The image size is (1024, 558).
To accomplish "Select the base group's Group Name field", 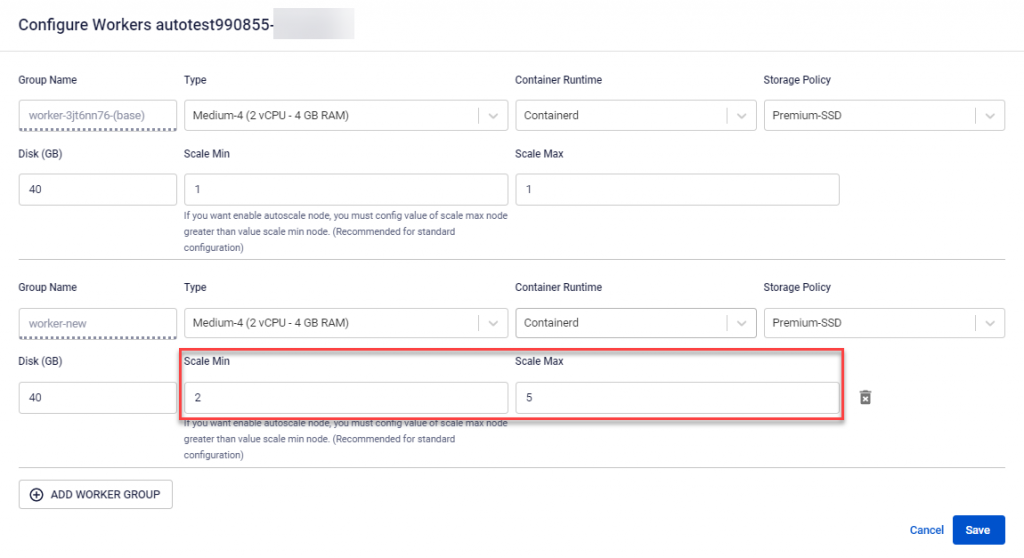I will (x=97, y=115).
